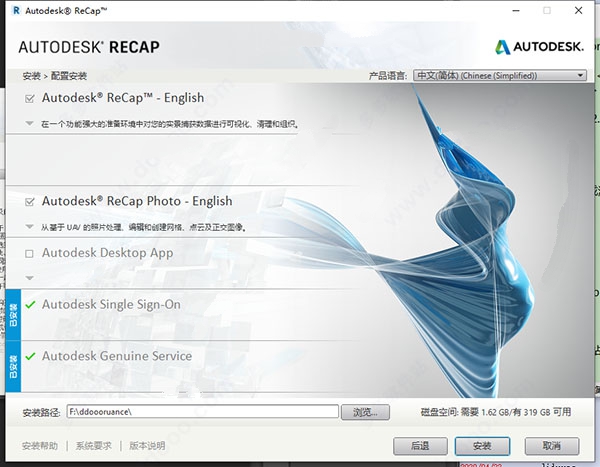Open the 系统要求 system requirements link
Viewport: 600px width, 467px height.
(x=93, y=446)
